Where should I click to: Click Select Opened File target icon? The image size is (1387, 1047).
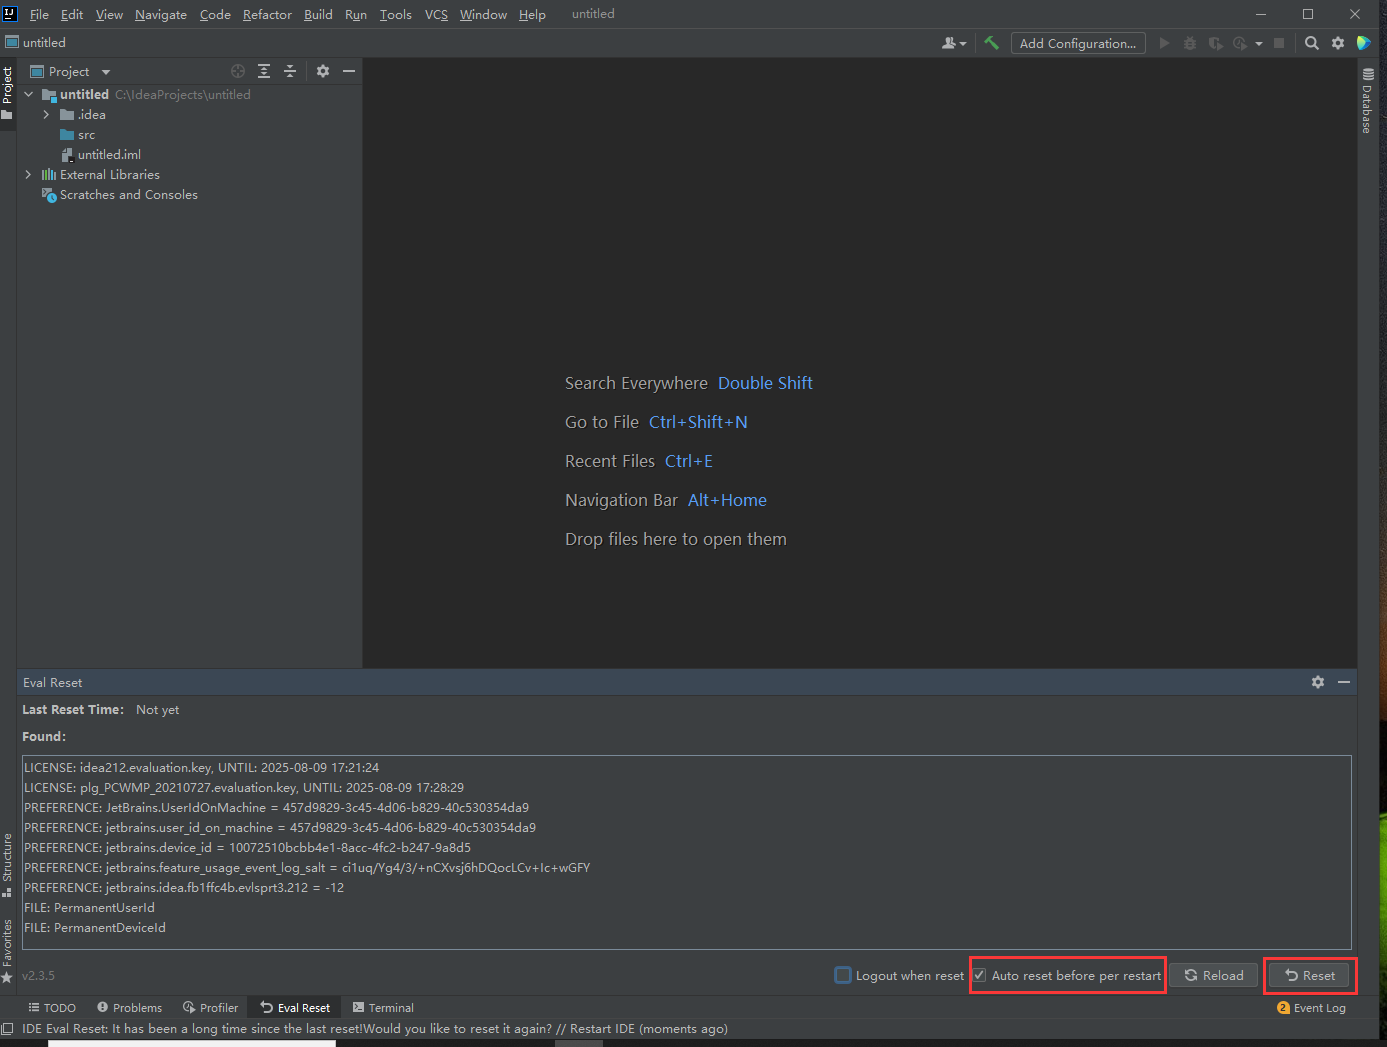click(x=238, y=71)
